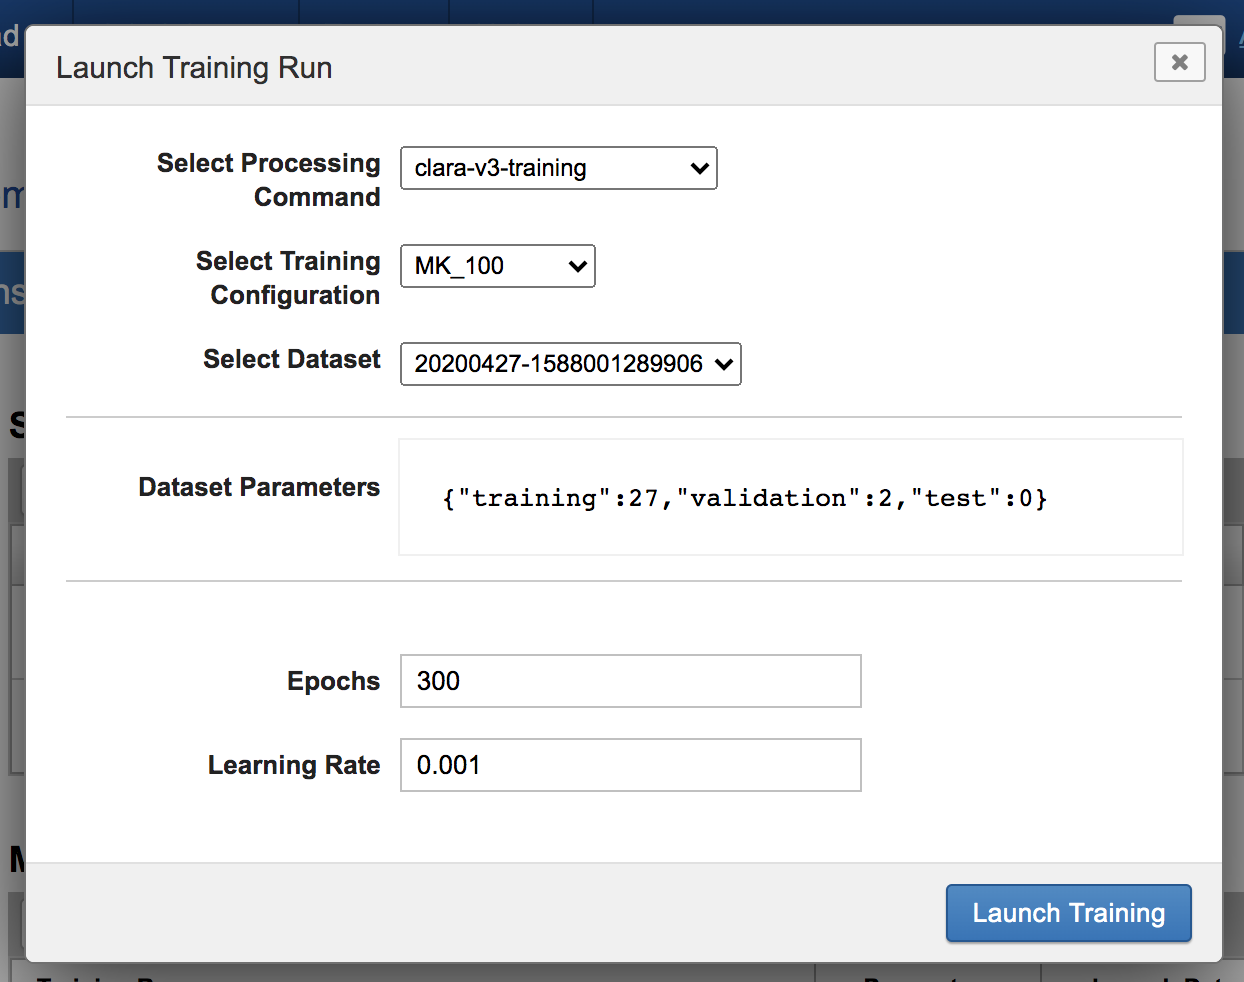Close the Launch Training Run dialog
The height and width of the screenshot is (982, 1244).
click(x=1179, y=62)
